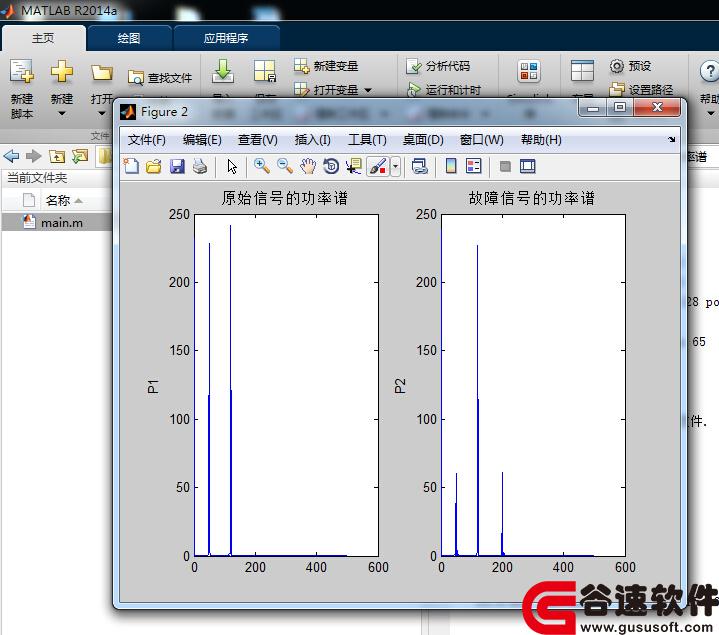The image size is (719, 635).
Task: Click the New Figure icon in figure toolbar
Action: click(x=131, y=166)
